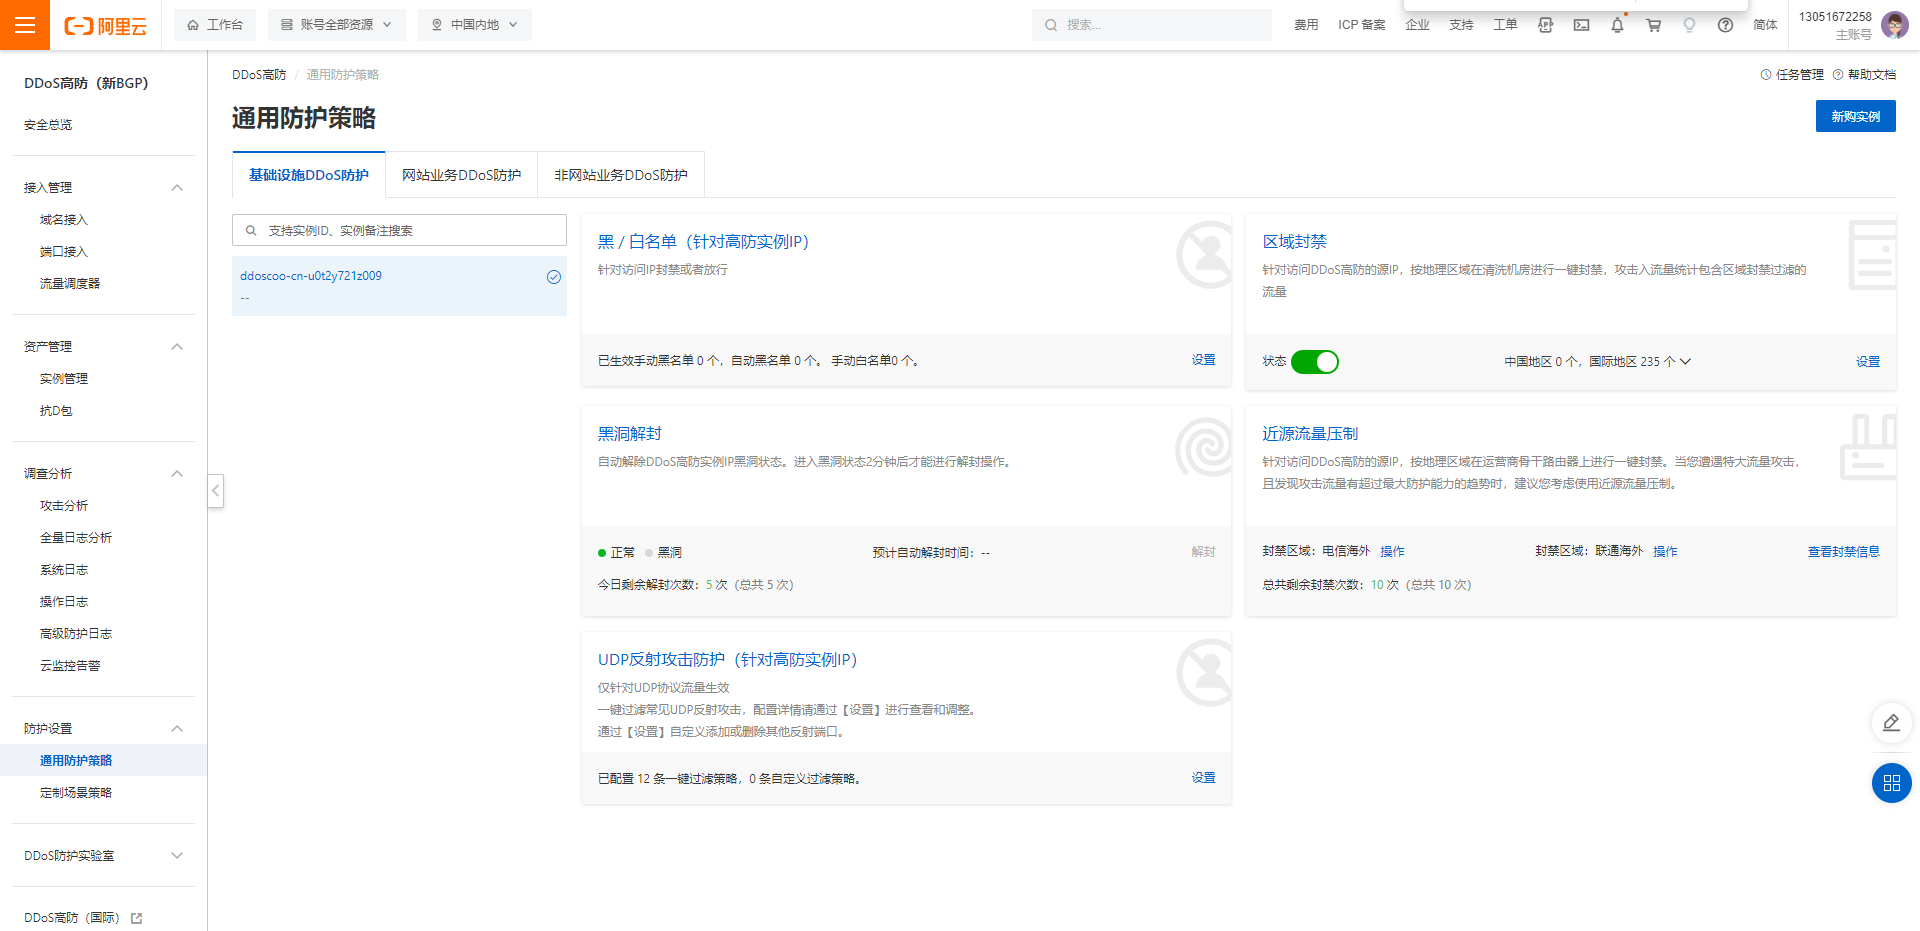Open the app download icon in header
The width and height of the screenshot is (1920, 931).
1545,25
